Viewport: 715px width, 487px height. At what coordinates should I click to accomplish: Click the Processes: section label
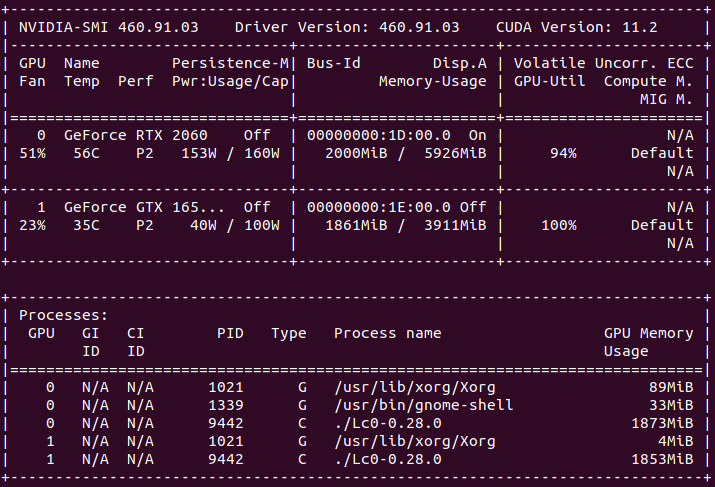pyautogui.click(x=63, y=316)
